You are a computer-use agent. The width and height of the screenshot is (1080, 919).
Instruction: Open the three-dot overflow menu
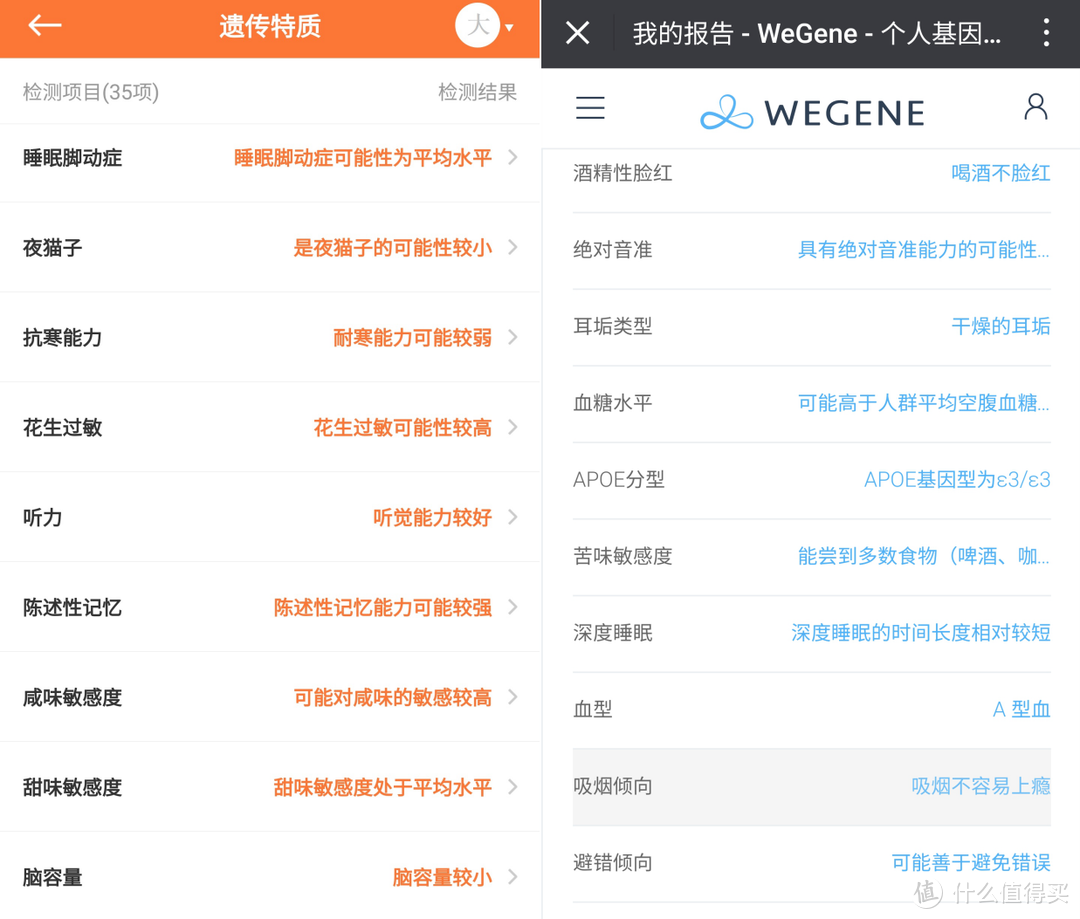(1046, 33)
